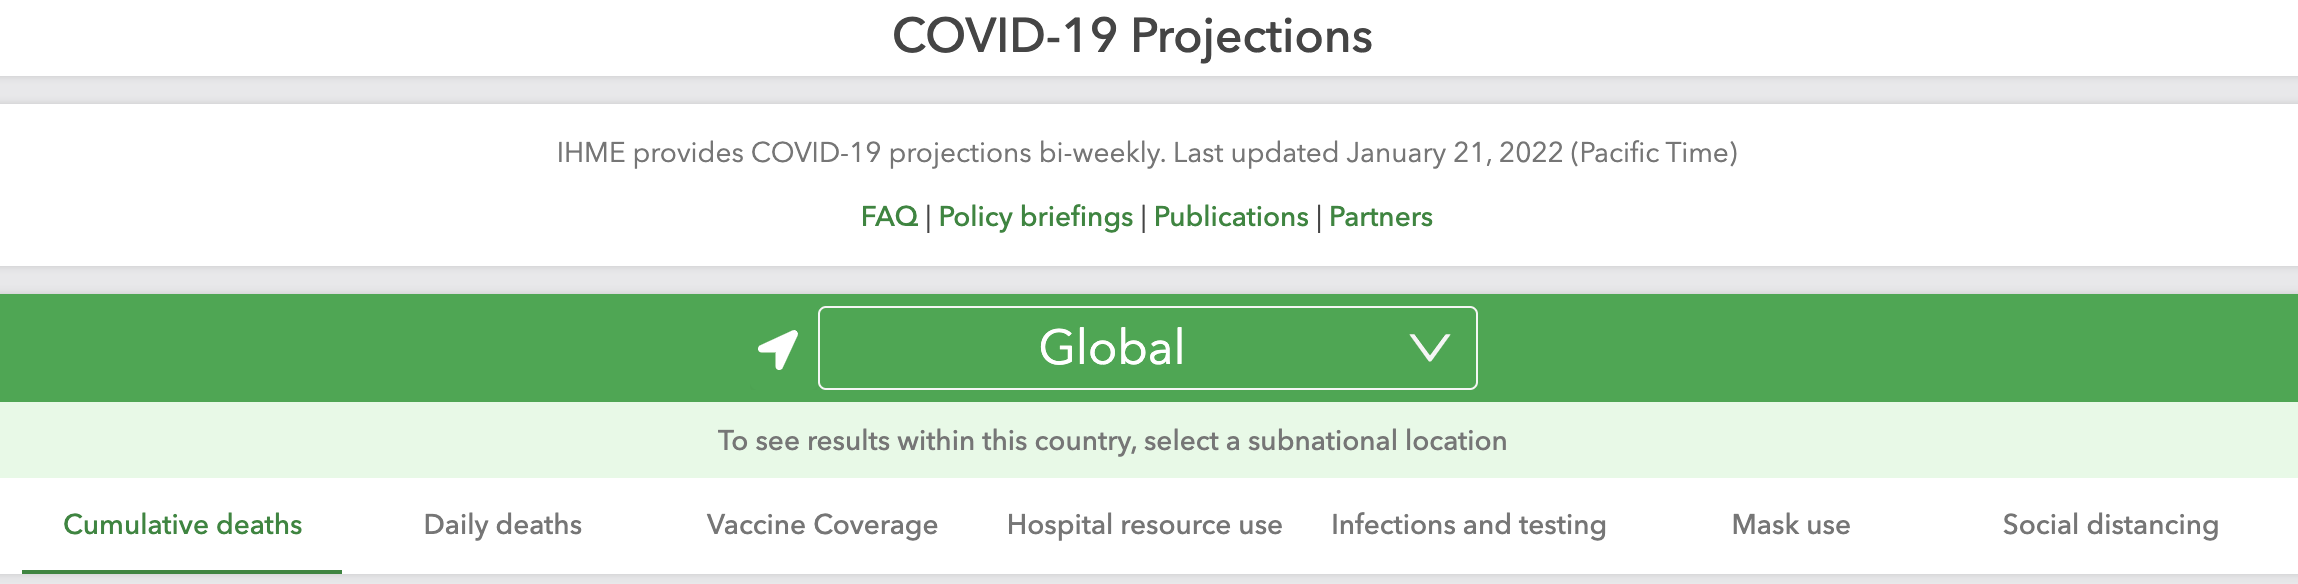Switch to the Daily deaths tab

502,525
